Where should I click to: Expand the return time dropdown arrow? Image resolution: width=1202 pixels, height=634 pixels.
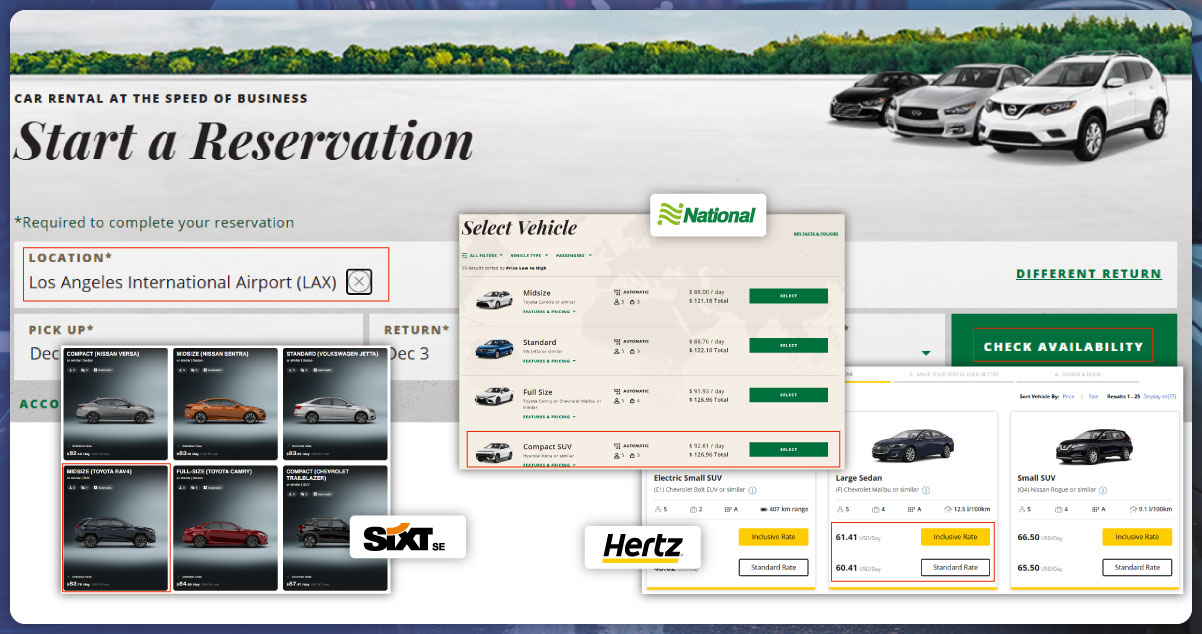point(926,353)
